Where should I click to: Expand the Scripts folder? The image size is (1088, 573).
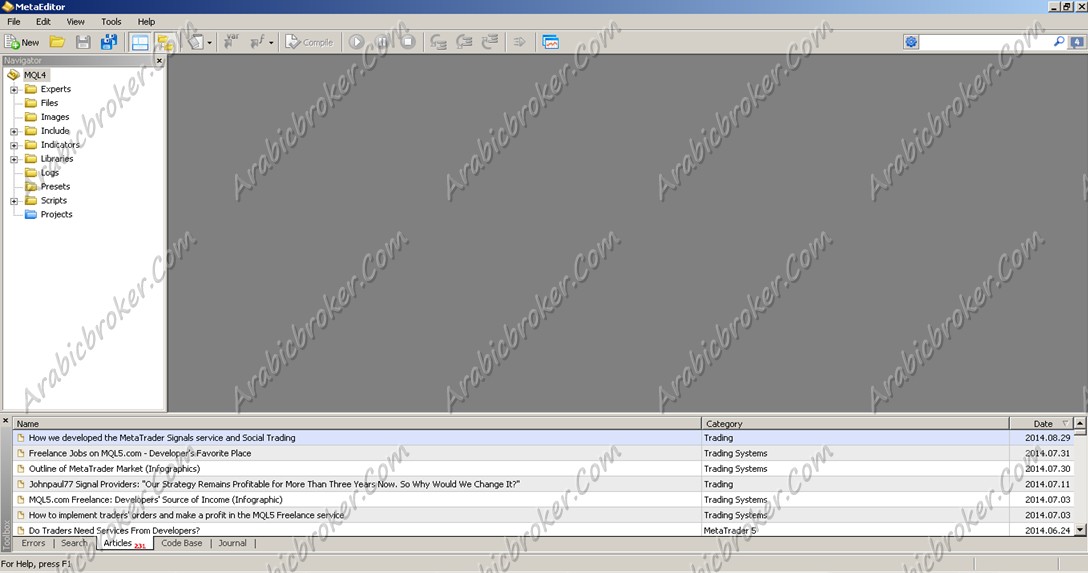[x=14, y=201]
